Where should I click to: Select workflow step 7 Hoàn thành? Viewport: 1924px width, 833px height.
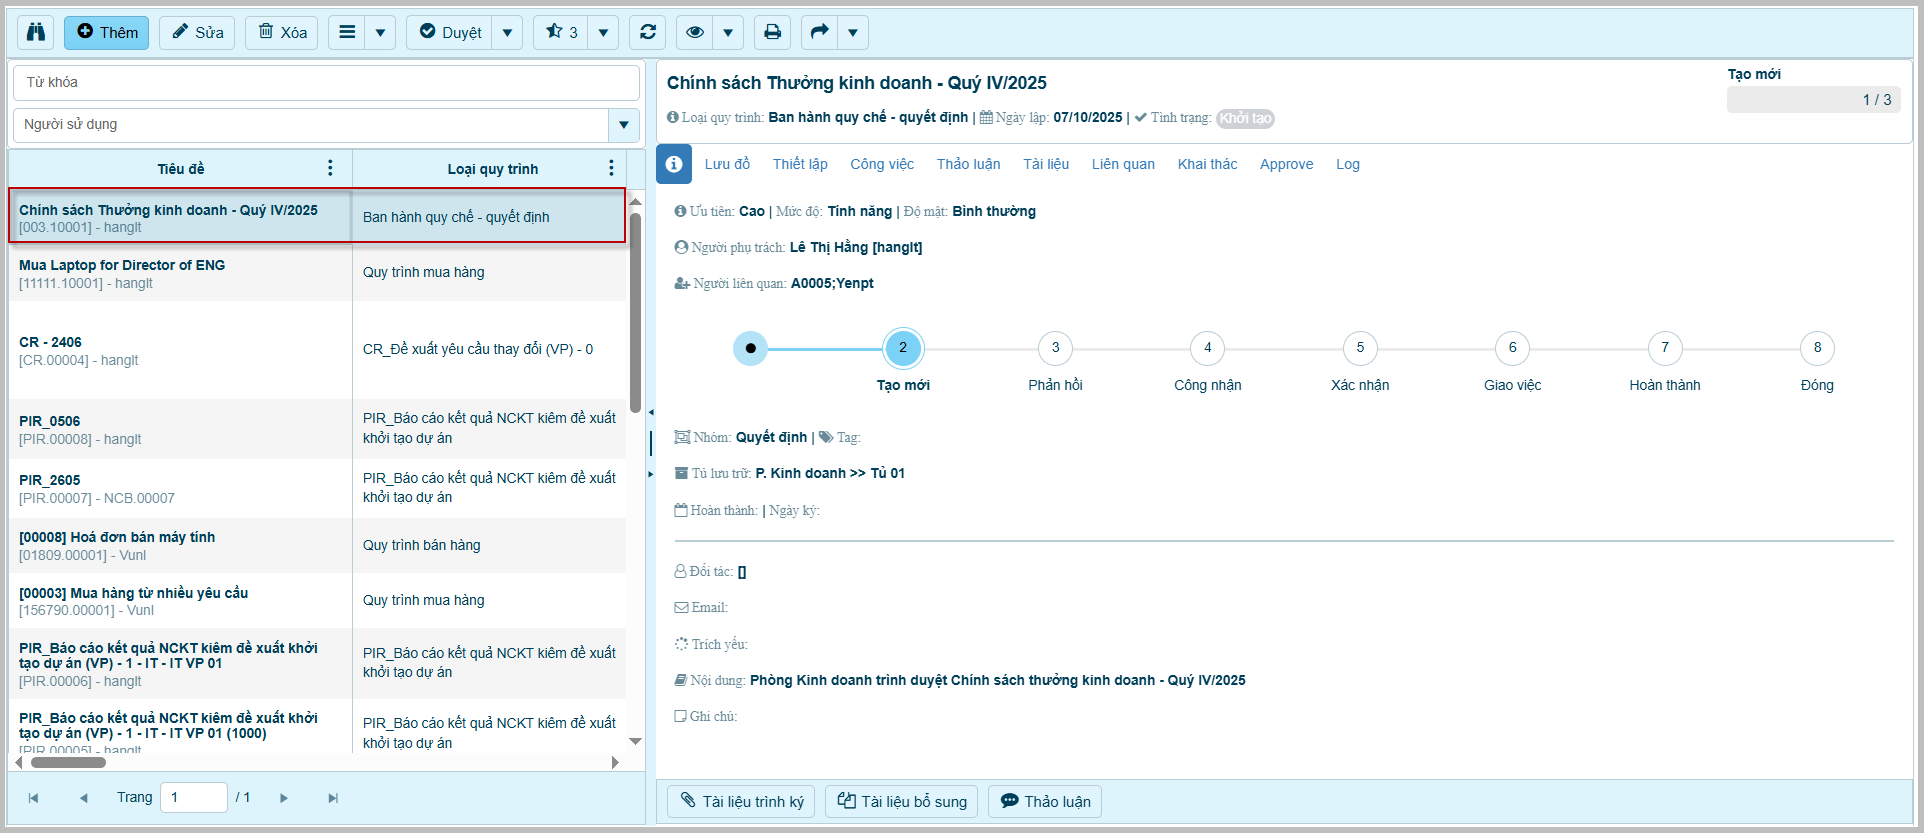tap(1664, 348)
